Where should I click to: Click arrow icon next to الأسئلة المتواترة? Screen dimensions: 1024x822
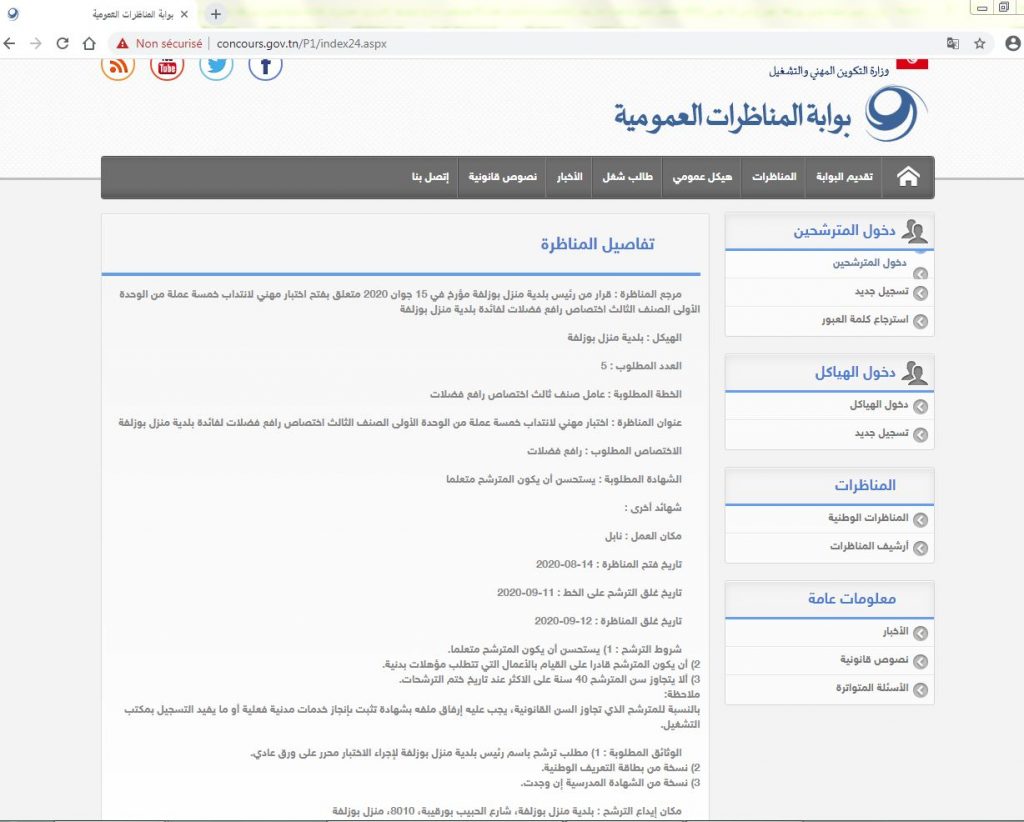pos(921,689)
